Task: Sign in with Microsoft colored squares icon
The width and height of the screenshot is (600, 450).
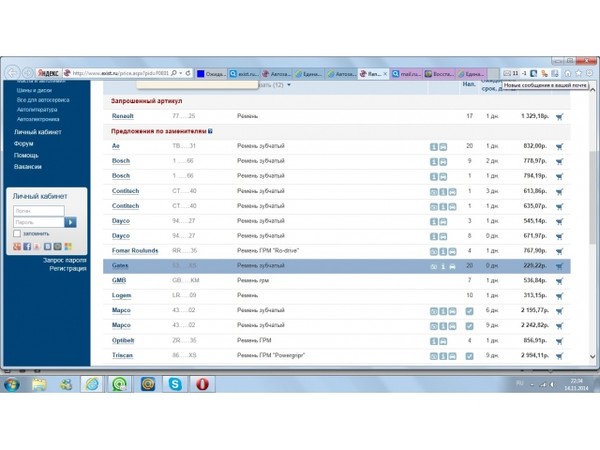Action: point(68,246)
